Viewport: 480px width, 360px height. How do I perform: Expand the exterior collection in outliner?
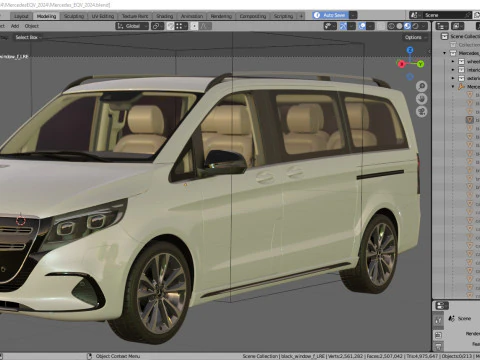(453, 78)
